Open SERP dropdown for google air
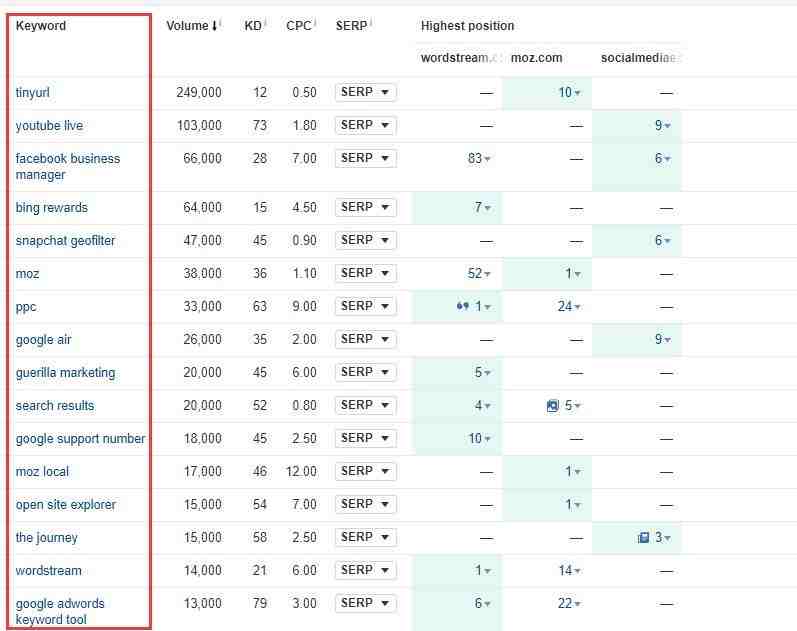Screen dimensions: 797x631 (x=365, y=339)
